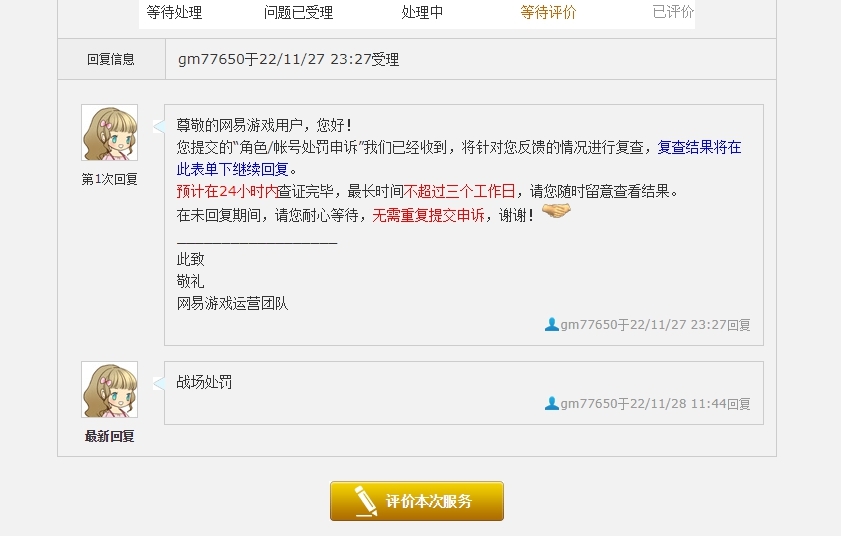841x536 pixels.
Task: Click the gm77650 受理 info text
Action: (289, 59)
